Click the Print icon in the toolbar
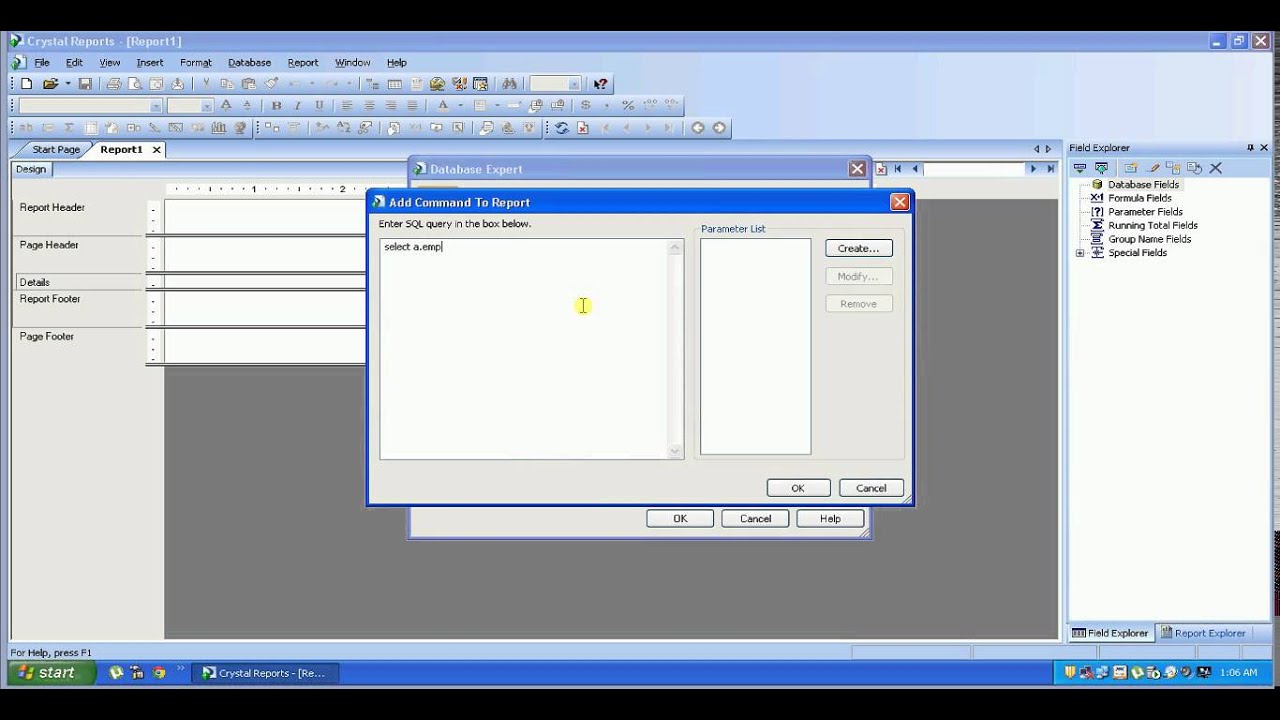Image resolution: width=1280 pixels, height=720 pixels. tap(113, 84)
